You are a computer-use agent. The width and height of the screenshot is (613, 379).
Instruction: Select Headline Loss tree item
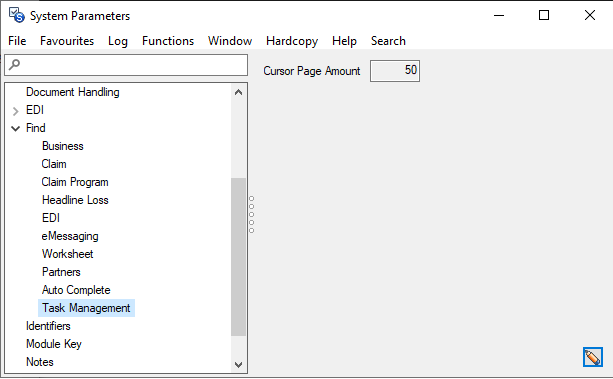(75, 200)
